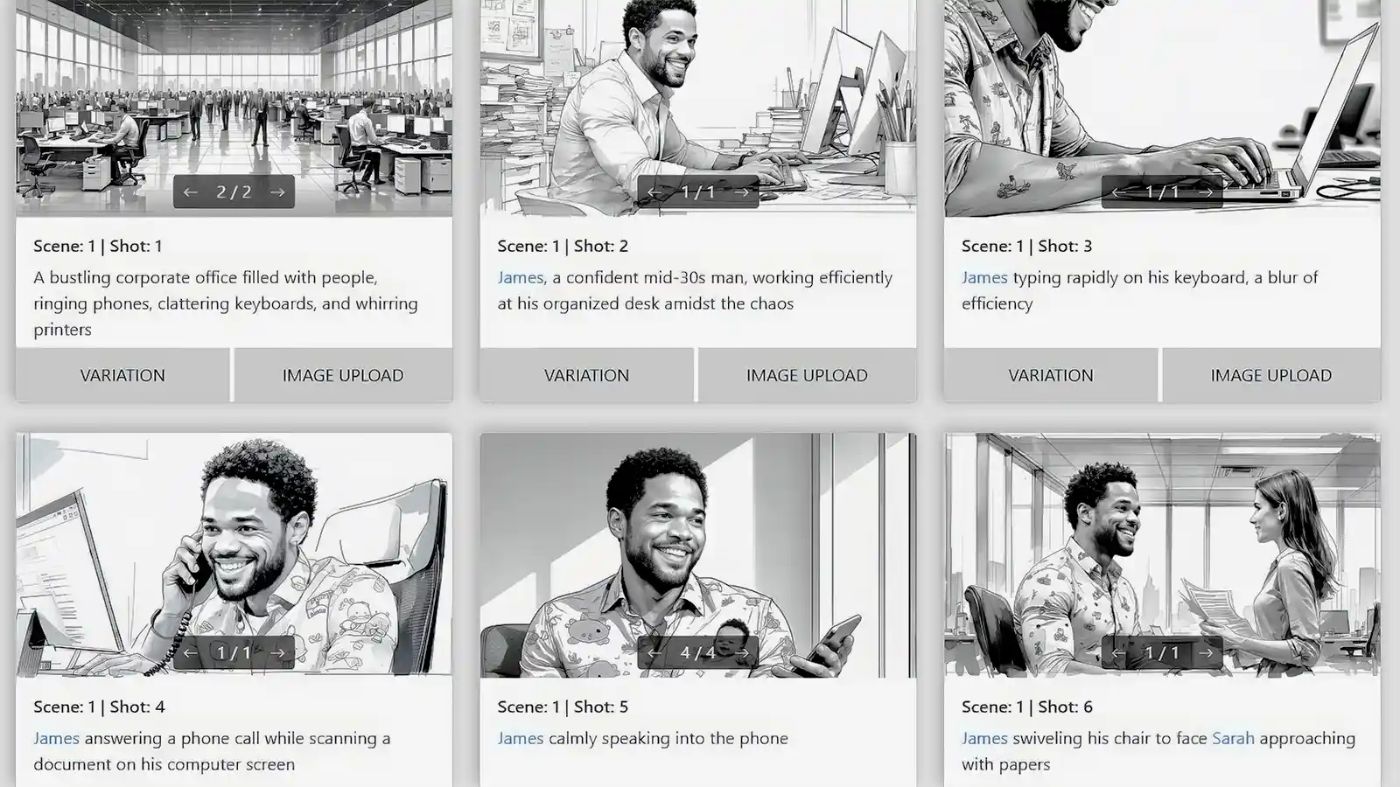This screenshot has width=1400, height=787.
Task: Edit Shot 5 description text
Action: pyautogui.click(x=643, y=738)
